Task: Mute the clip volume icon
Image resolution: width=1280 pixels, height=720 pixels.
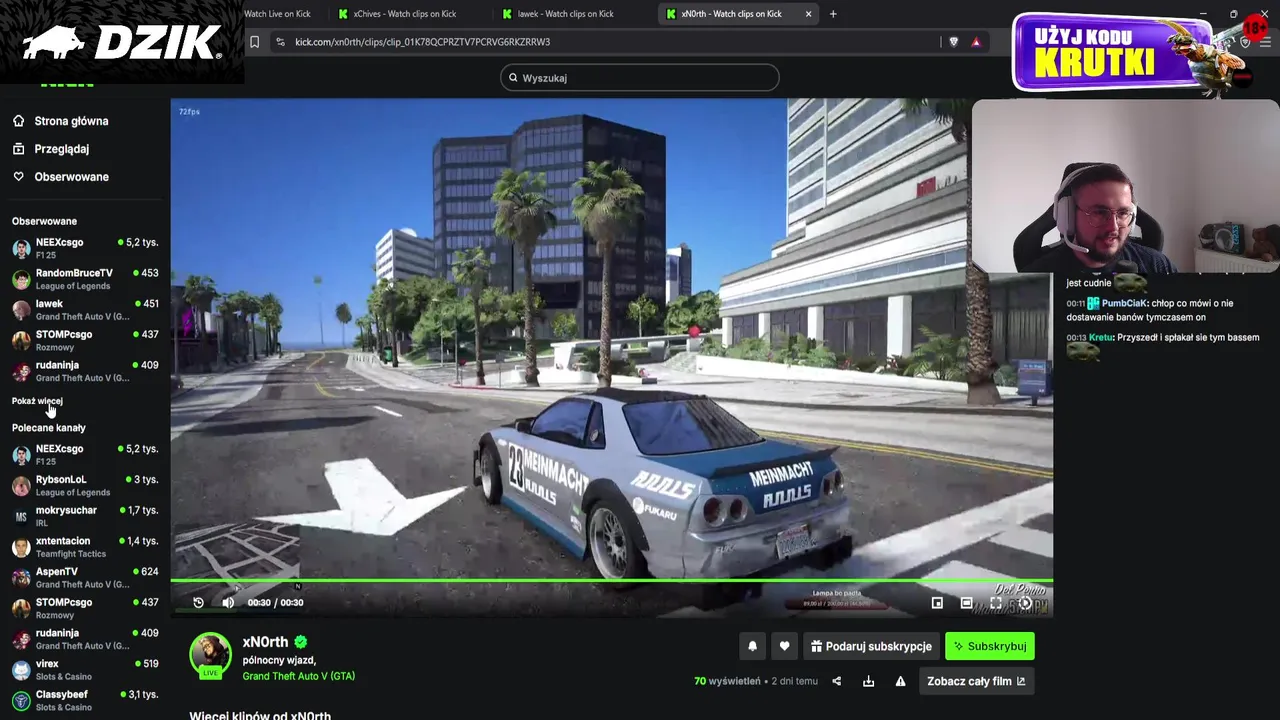Action: pyautogui.click(x=228, y=602)
